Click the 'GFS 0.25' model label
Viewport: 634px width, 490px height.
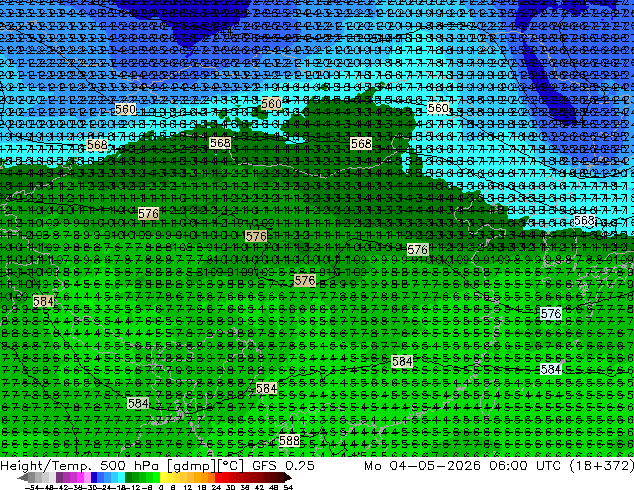coord(283,466)
